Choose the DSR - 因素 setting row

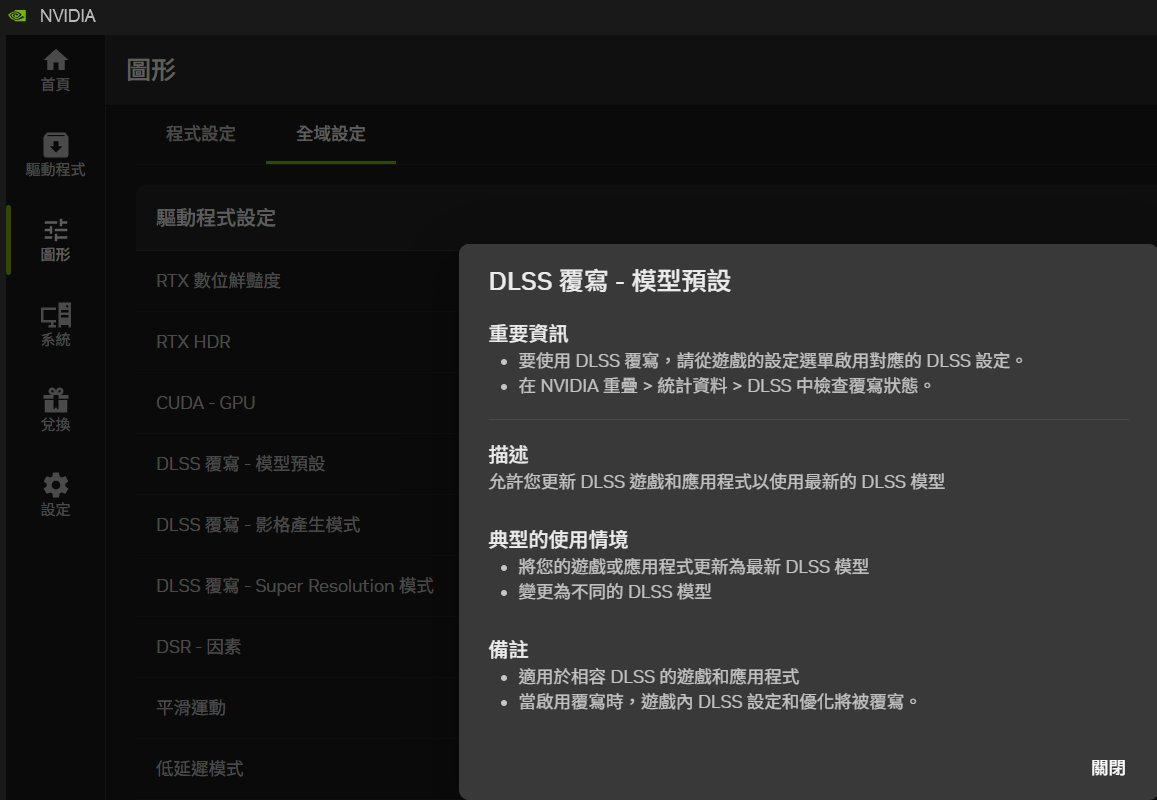tap(198, 647)
